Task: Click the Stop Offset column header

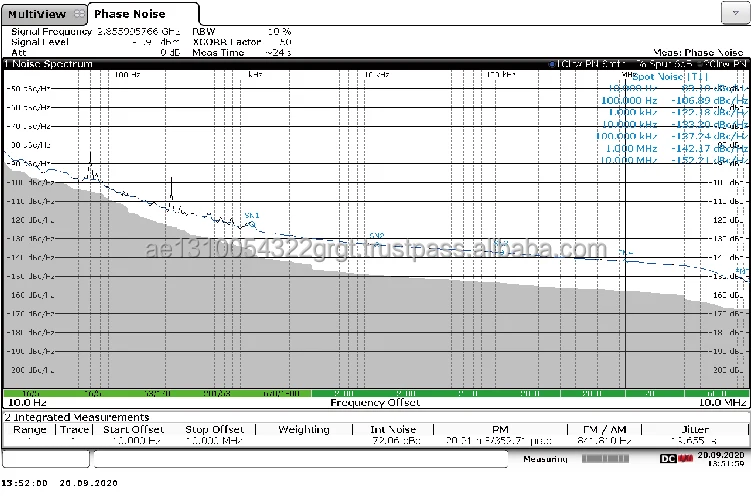Action: pos(215,429)
